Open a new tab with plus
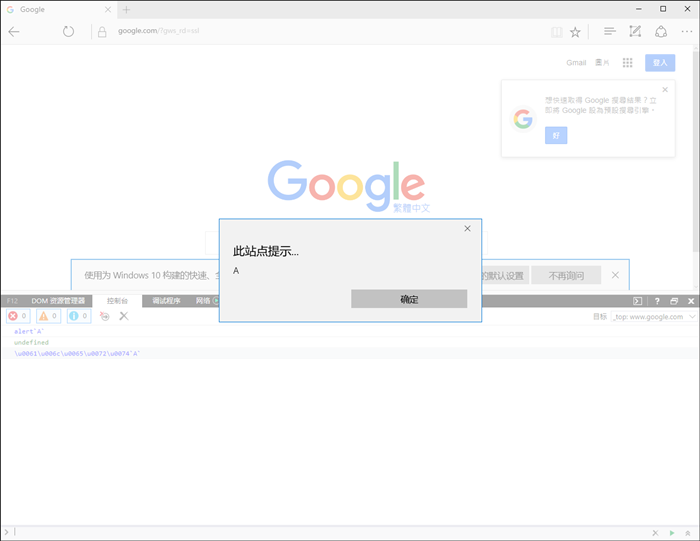The height and width of the screenshot is (541, 700). pyautogui.click(x=126, y=9)
